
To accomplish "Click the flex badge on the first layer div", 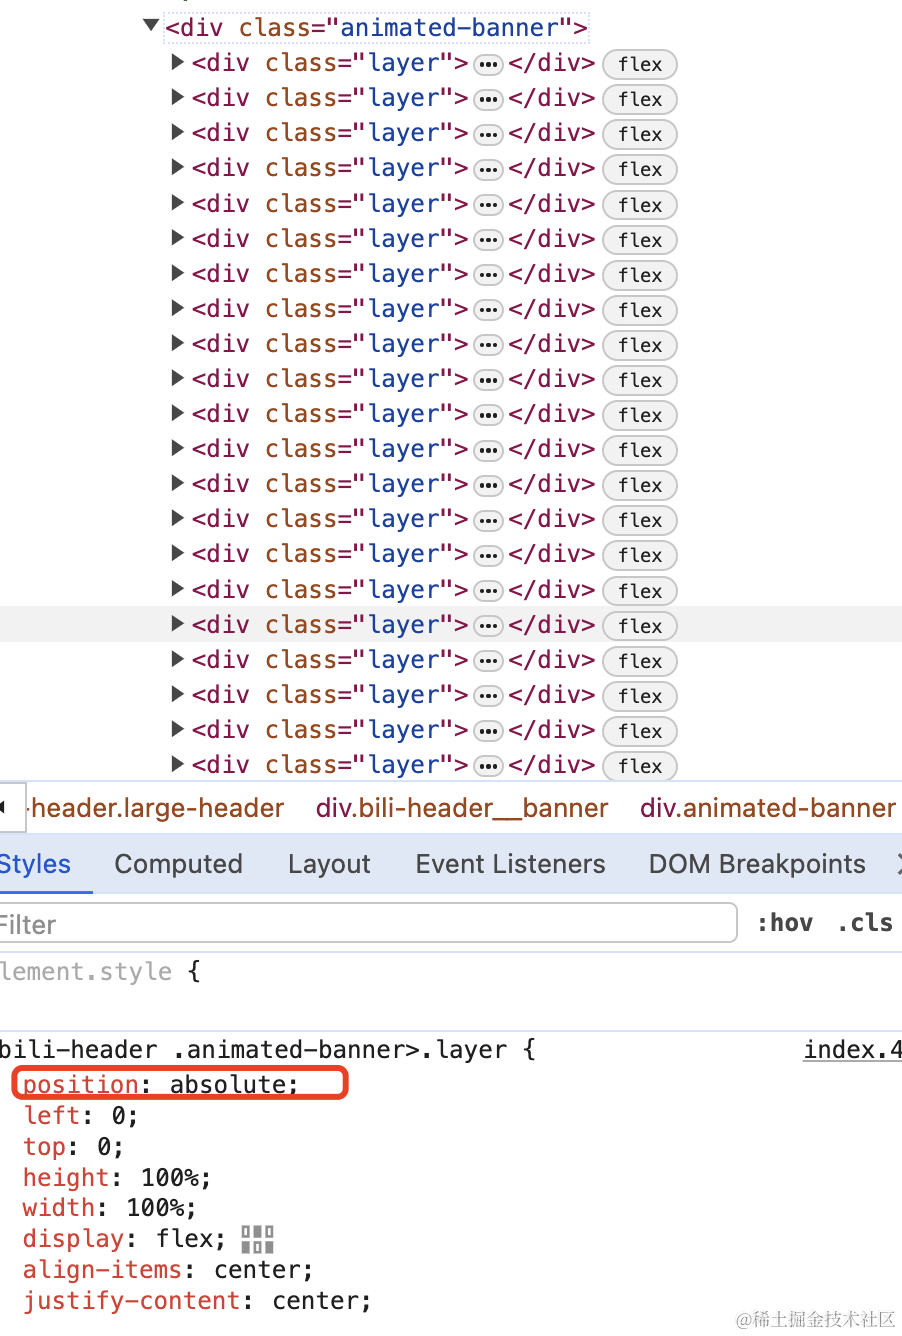I will [640, 64].
